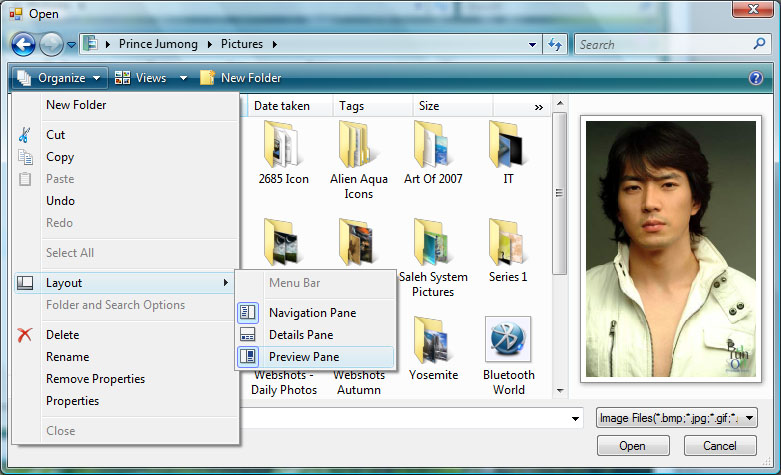Close the Open dialog window
Viewport: 781px width, 475px height.
[x=753, y=9]
